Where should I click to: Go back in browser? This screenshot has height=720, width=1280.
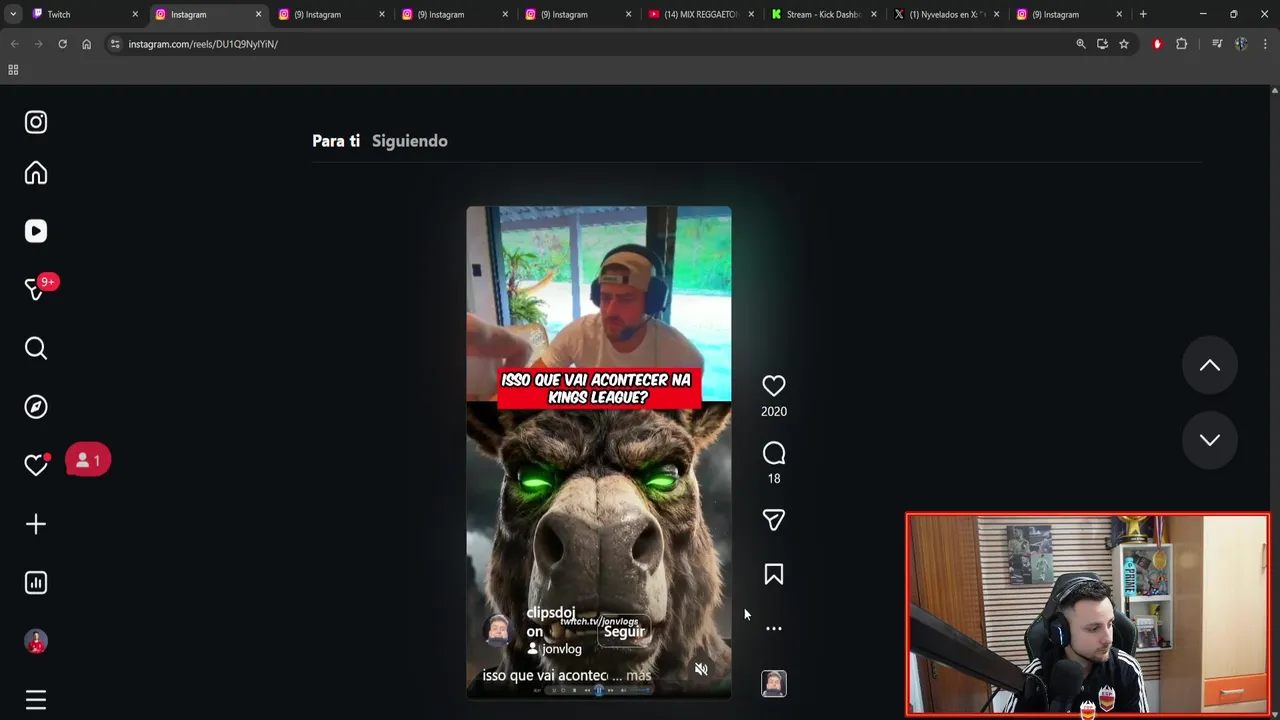(14, 44)
